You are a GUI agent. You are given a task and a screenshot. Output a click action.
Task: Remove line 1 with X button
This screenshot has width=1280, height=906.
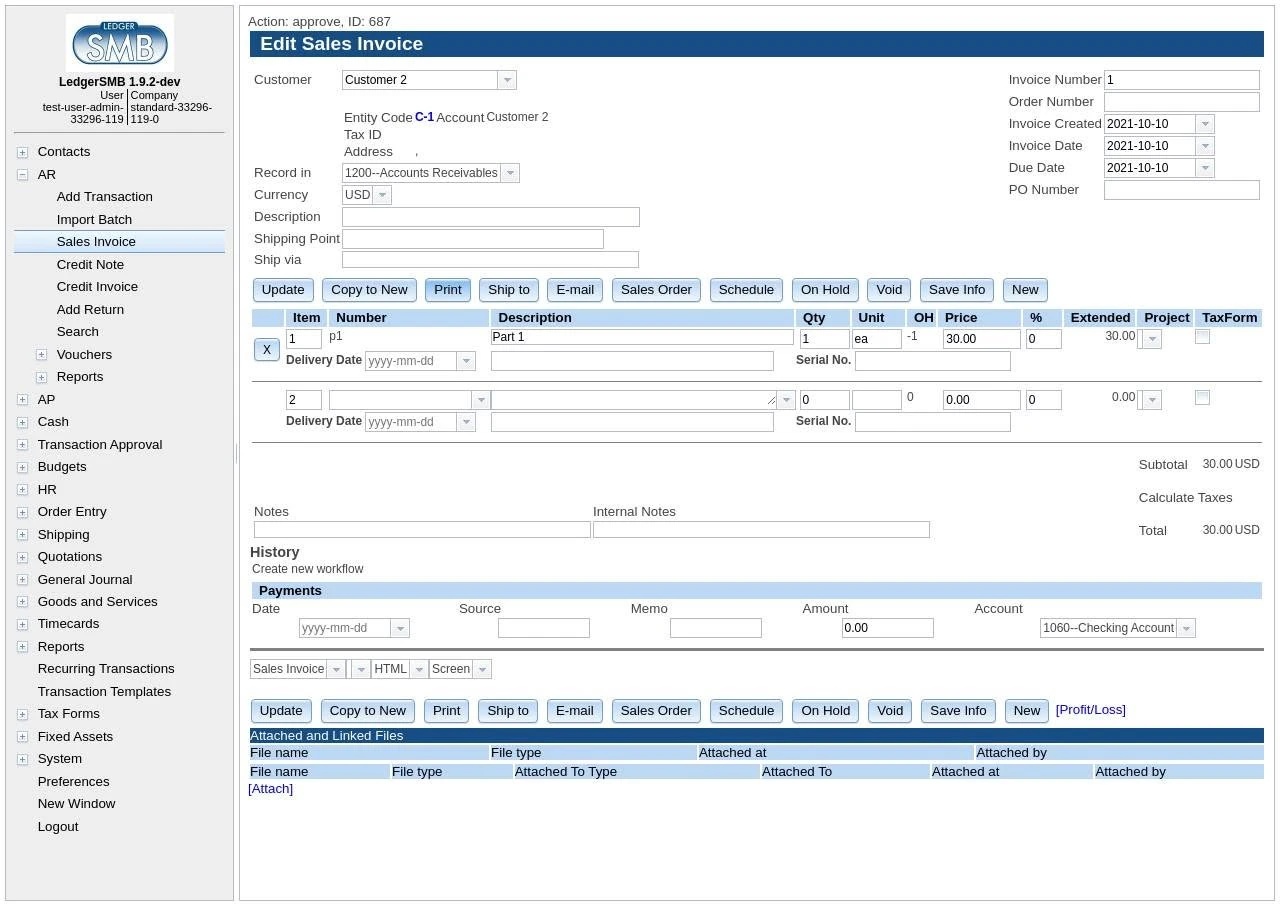point(267,349)
